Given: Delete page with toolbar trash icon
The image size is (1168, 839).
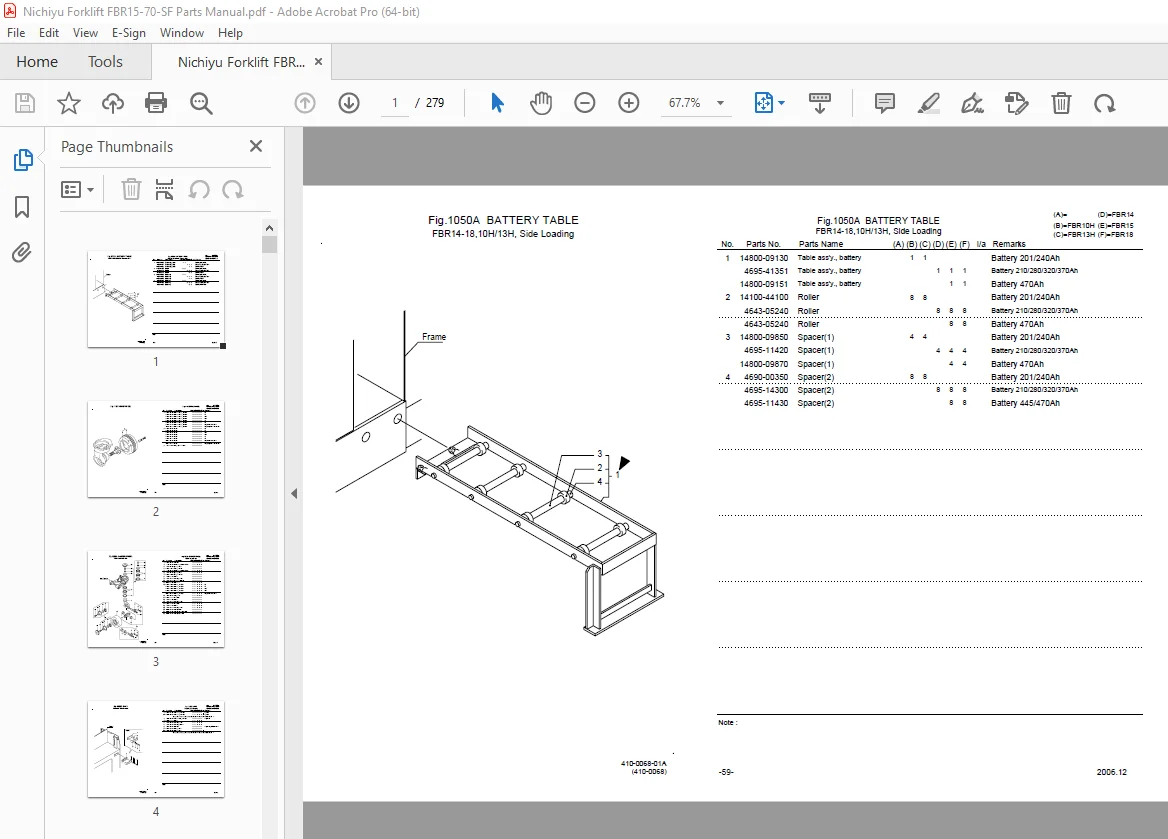Looking at the screenshot, I should [x=1061, y=103].
